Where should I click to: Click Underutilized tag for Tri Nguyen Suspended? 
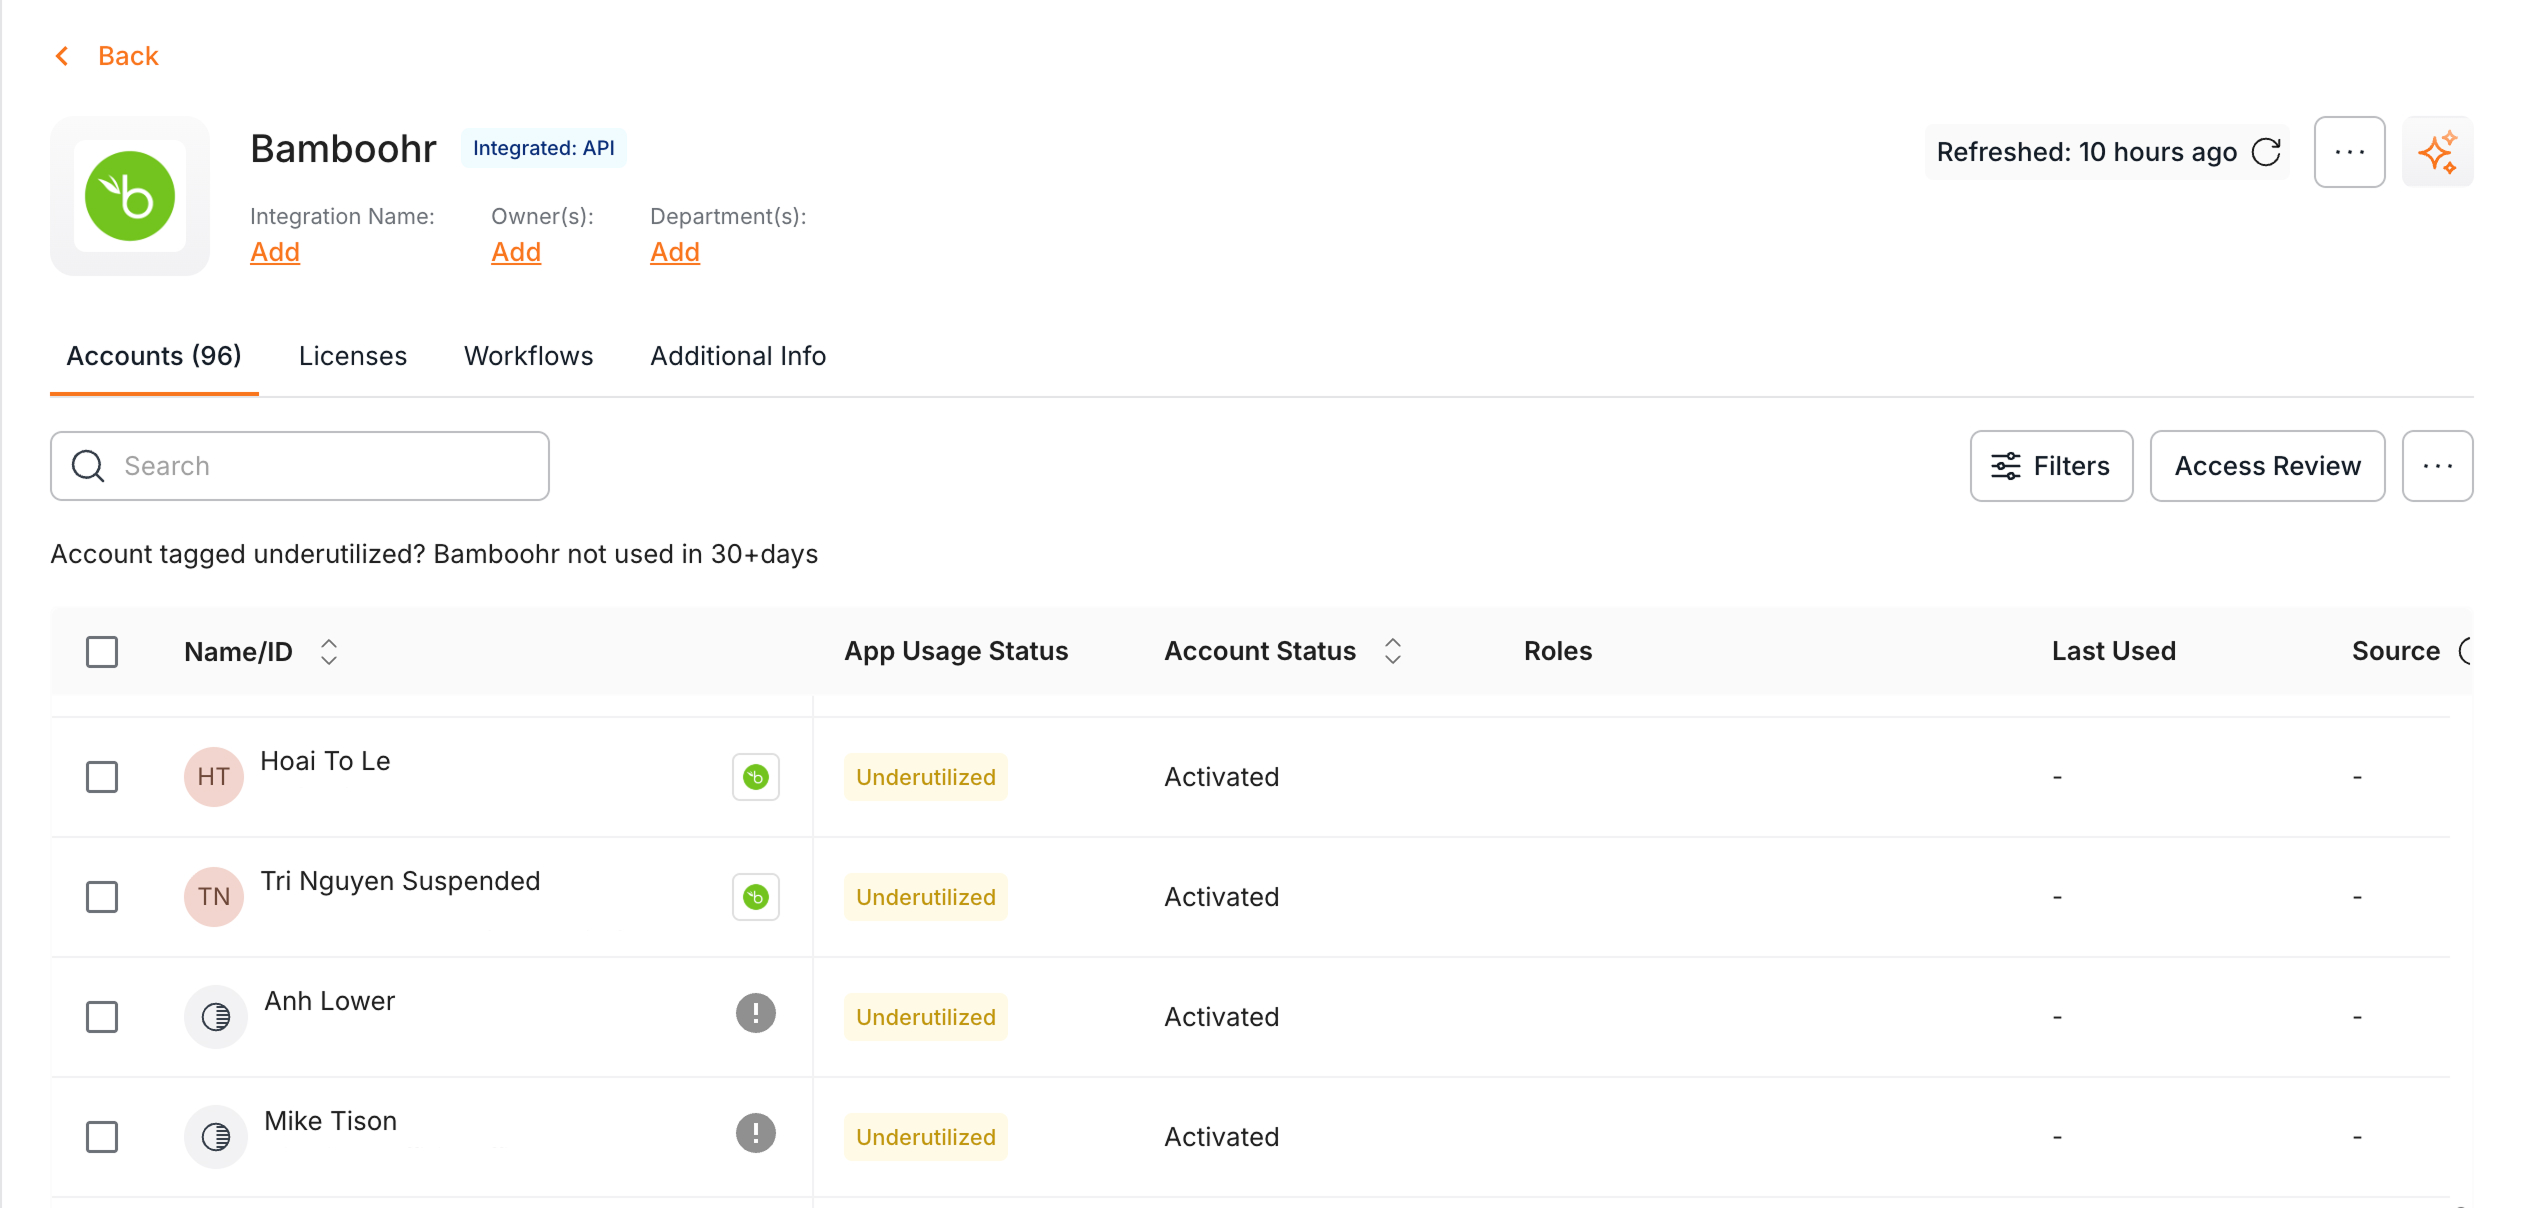point(926,897)
